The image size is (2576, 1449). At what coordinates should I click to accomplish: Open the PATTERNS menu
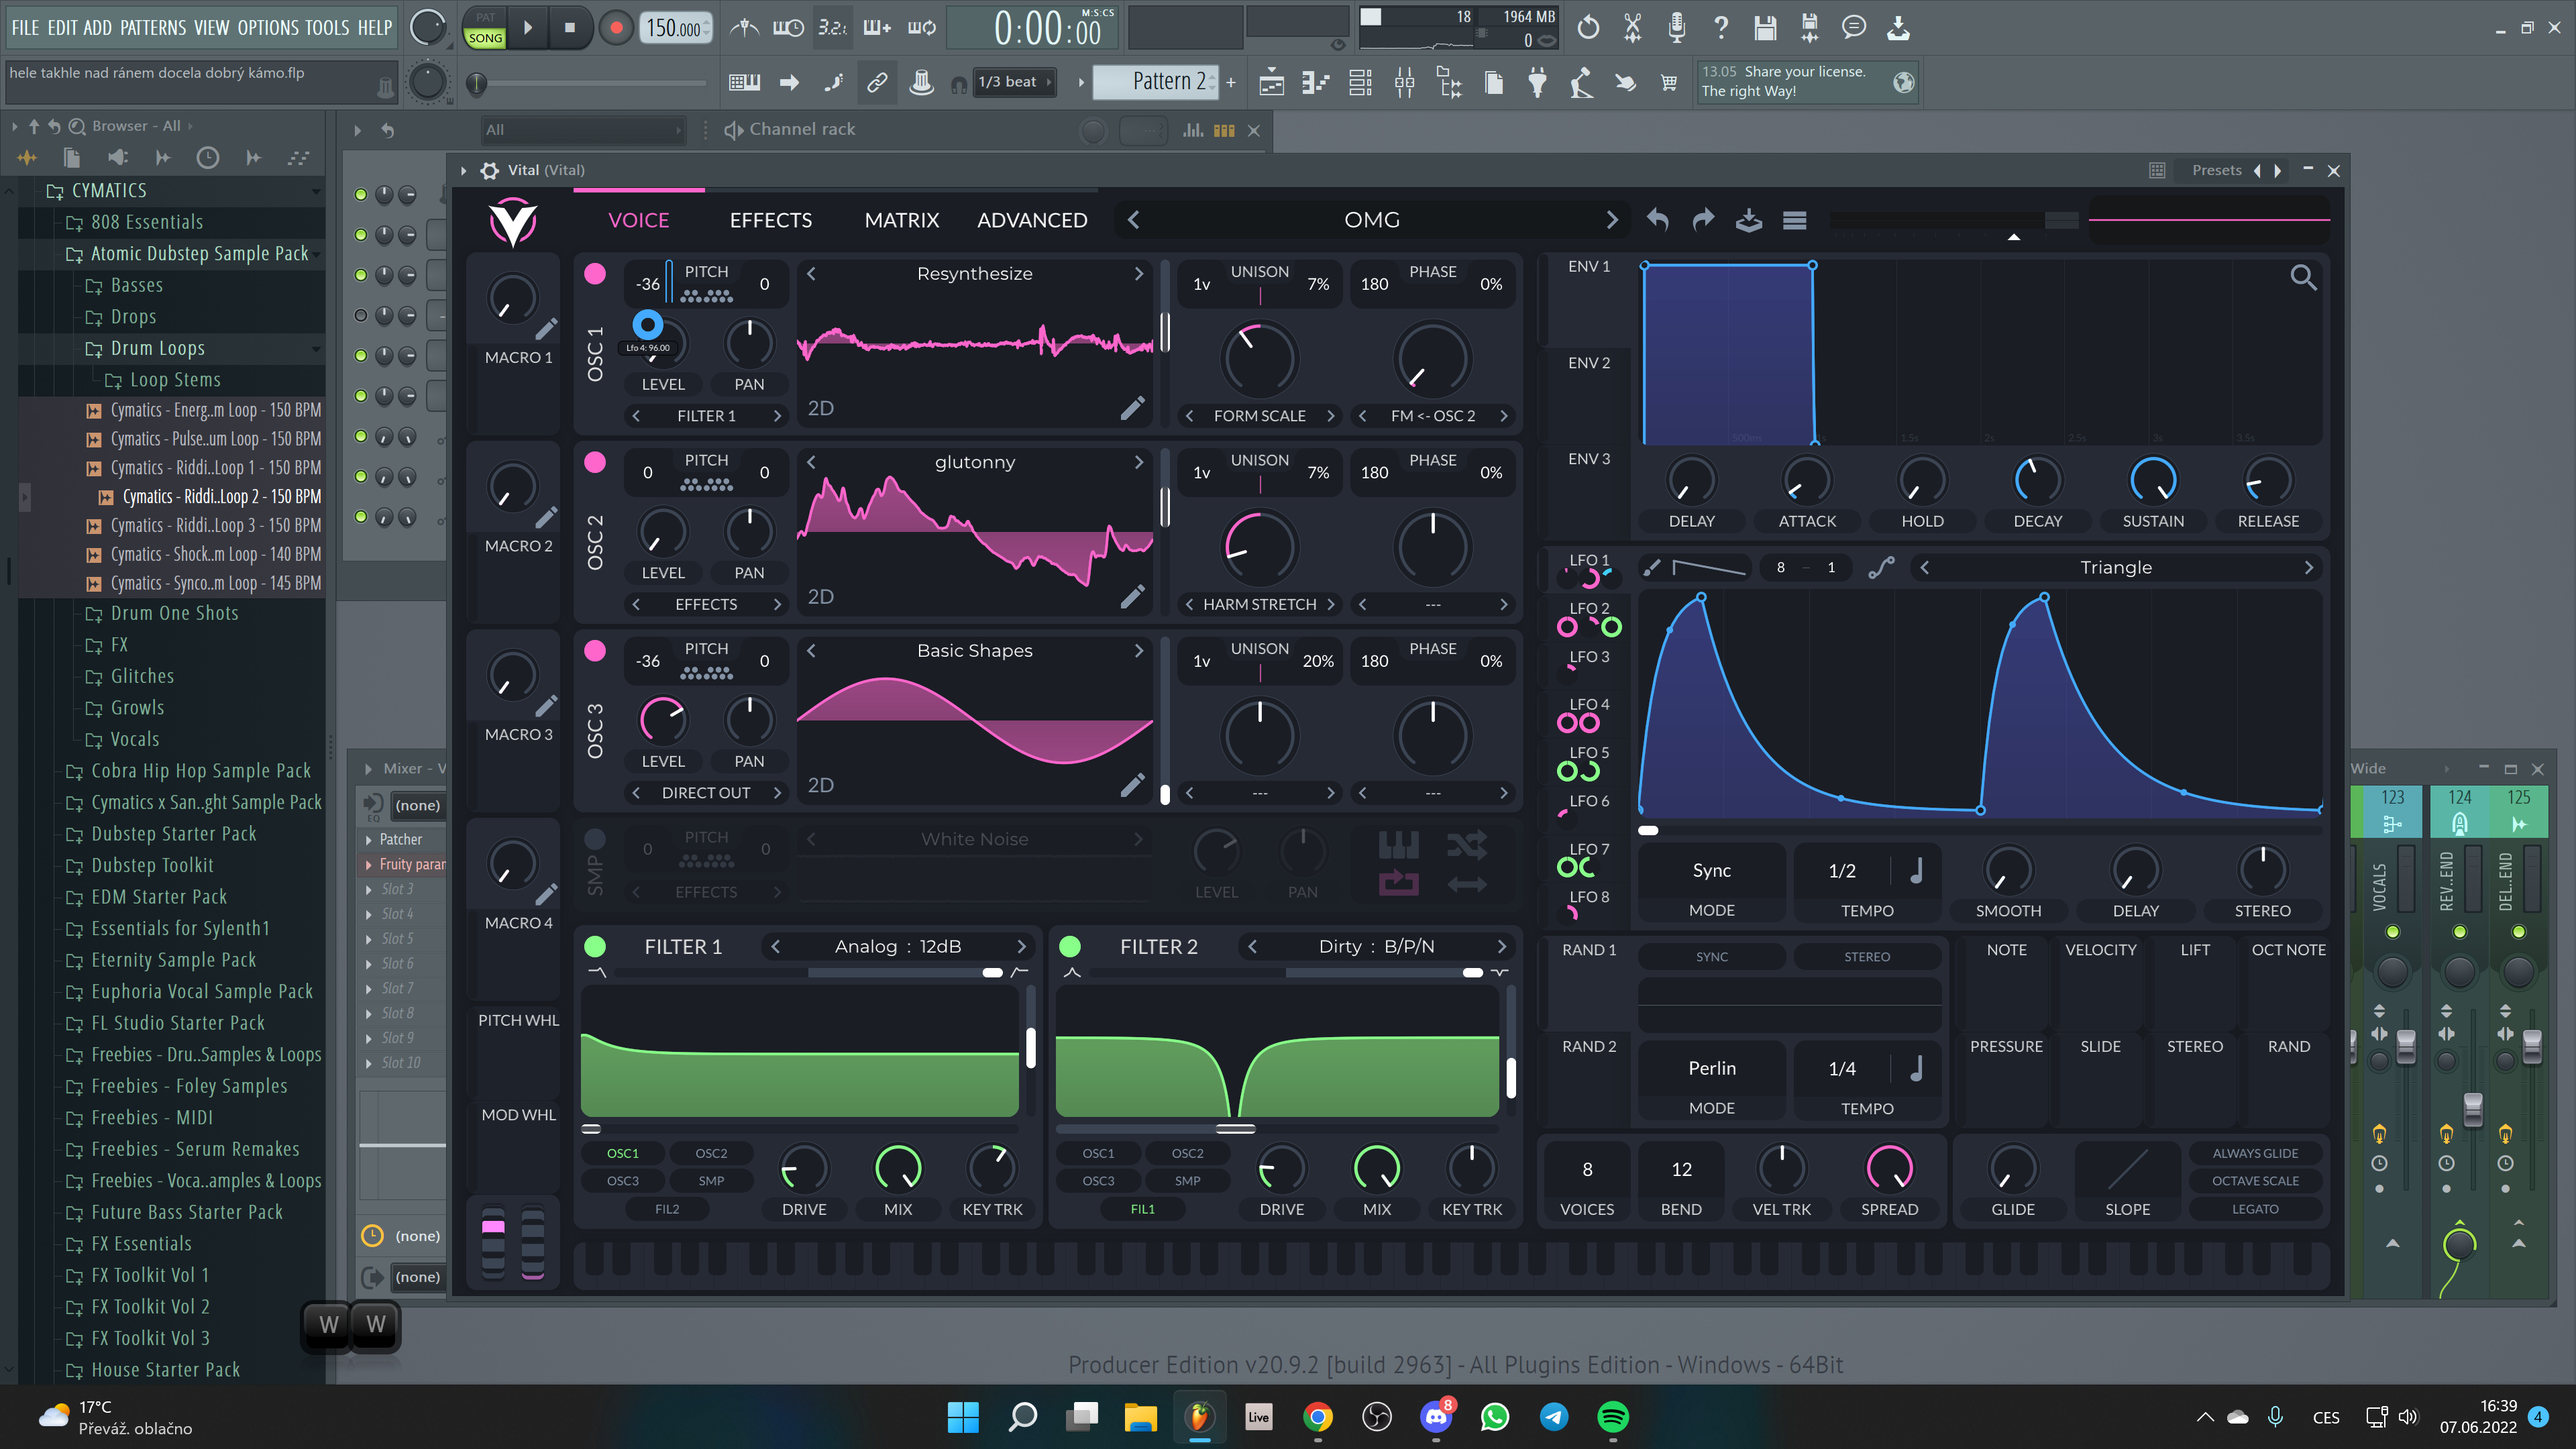(x=152, y=28)
